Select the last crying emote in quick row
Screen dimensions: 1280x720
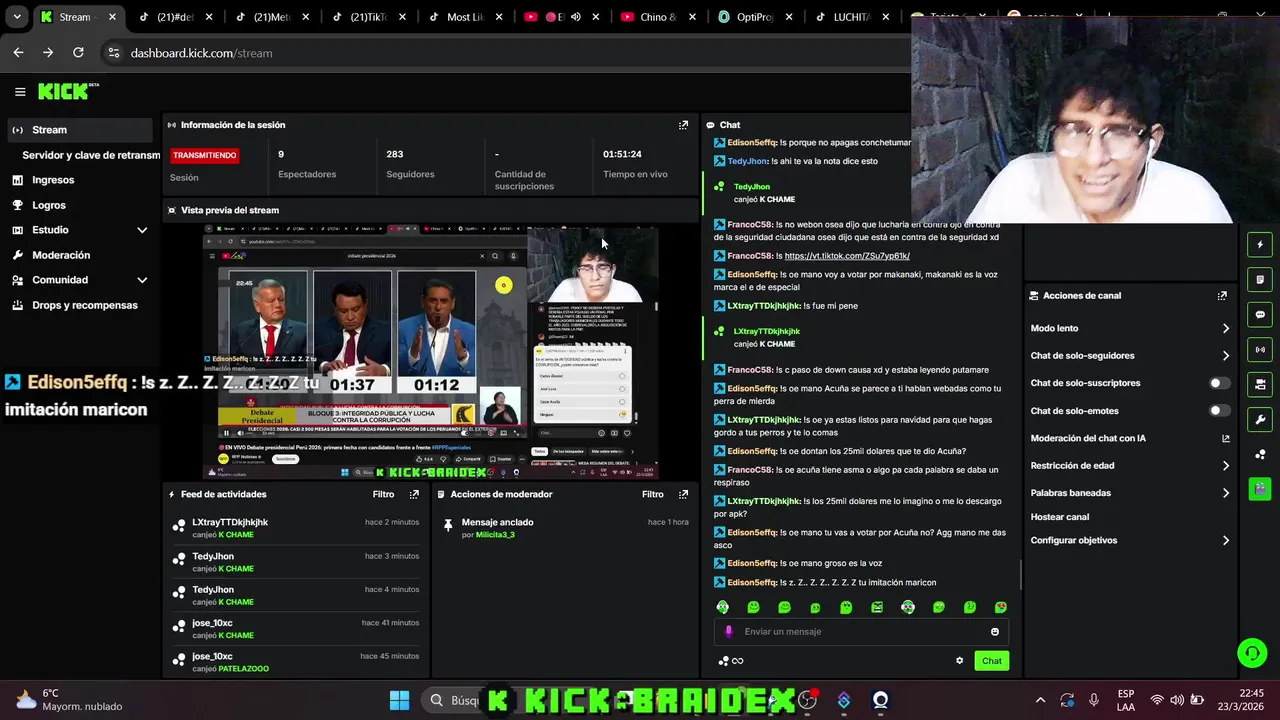[x=1000, y=607]
